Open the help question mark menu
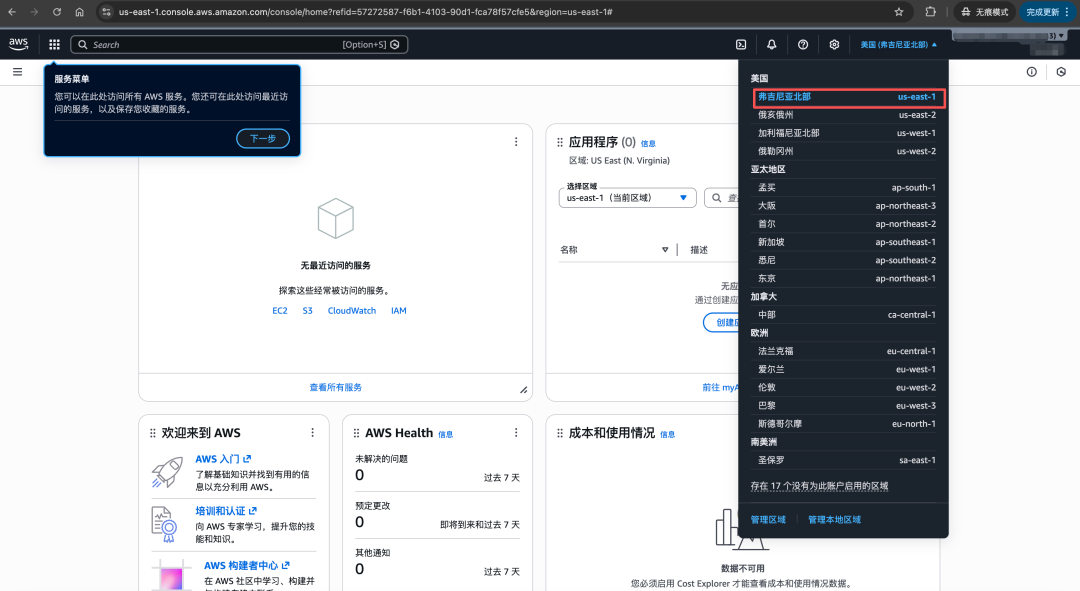Screen dimensions: 1080x591 click(803, 45)
